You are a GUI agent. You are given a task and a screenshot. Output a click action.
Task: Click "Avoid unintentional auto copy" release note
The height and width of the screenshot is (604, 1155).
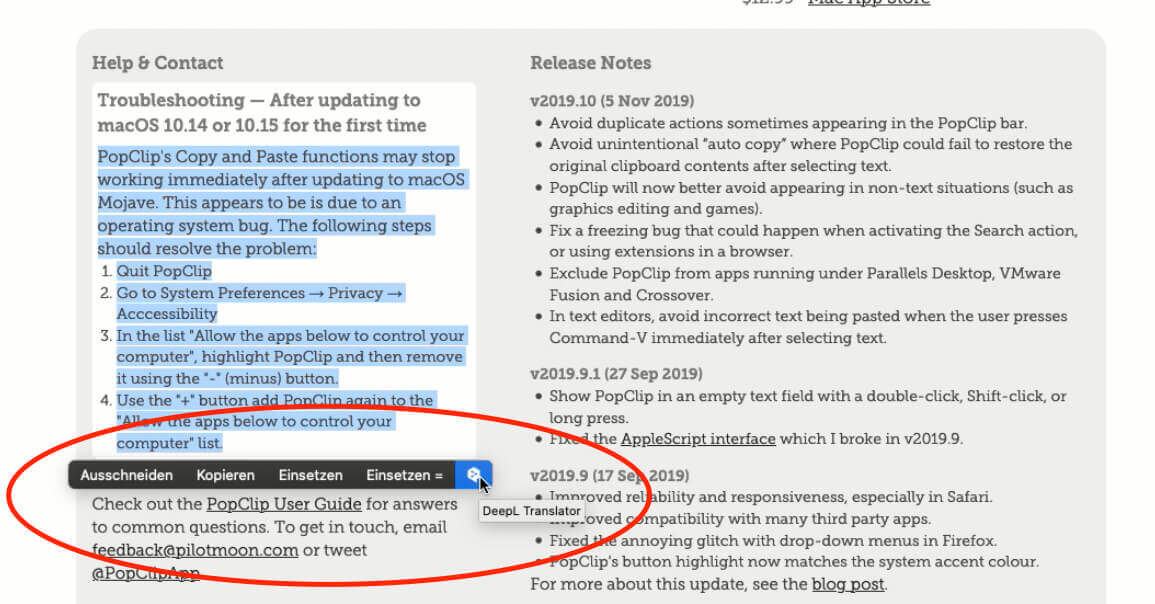click(x=810, y=155)
